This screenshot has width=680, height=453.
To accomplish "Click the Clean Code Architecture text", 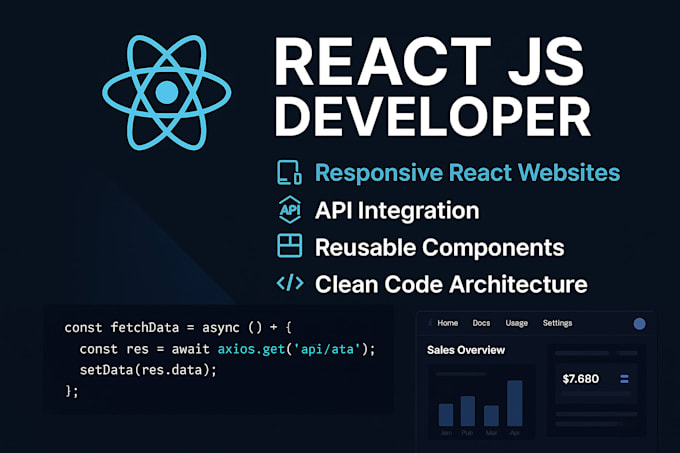I will [x=451, y=284].
